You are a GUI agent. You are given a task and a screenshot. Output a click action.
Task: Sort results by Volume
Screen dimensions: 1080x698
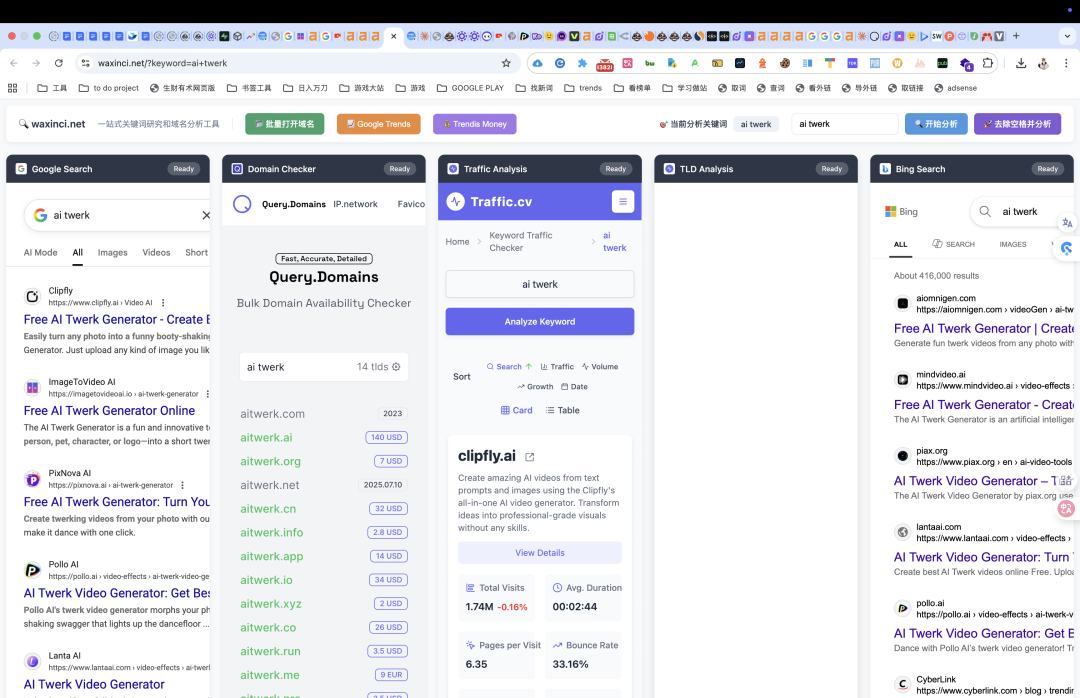pos(600,367)
